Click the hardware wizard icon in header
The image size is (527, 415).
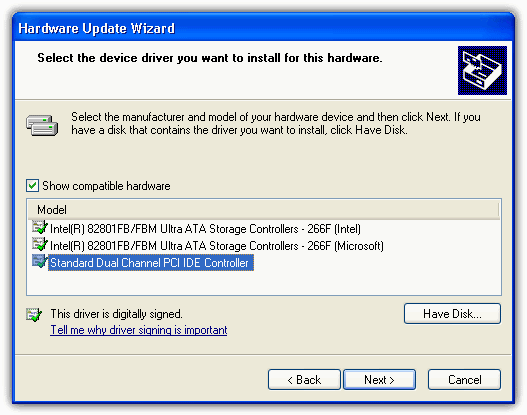pos(482,70)
